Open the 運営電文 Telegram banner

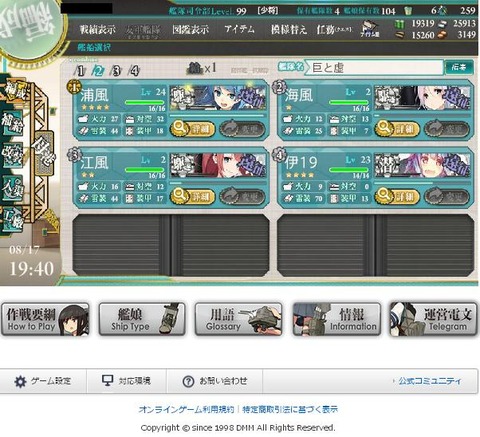[x=433, y=319]
